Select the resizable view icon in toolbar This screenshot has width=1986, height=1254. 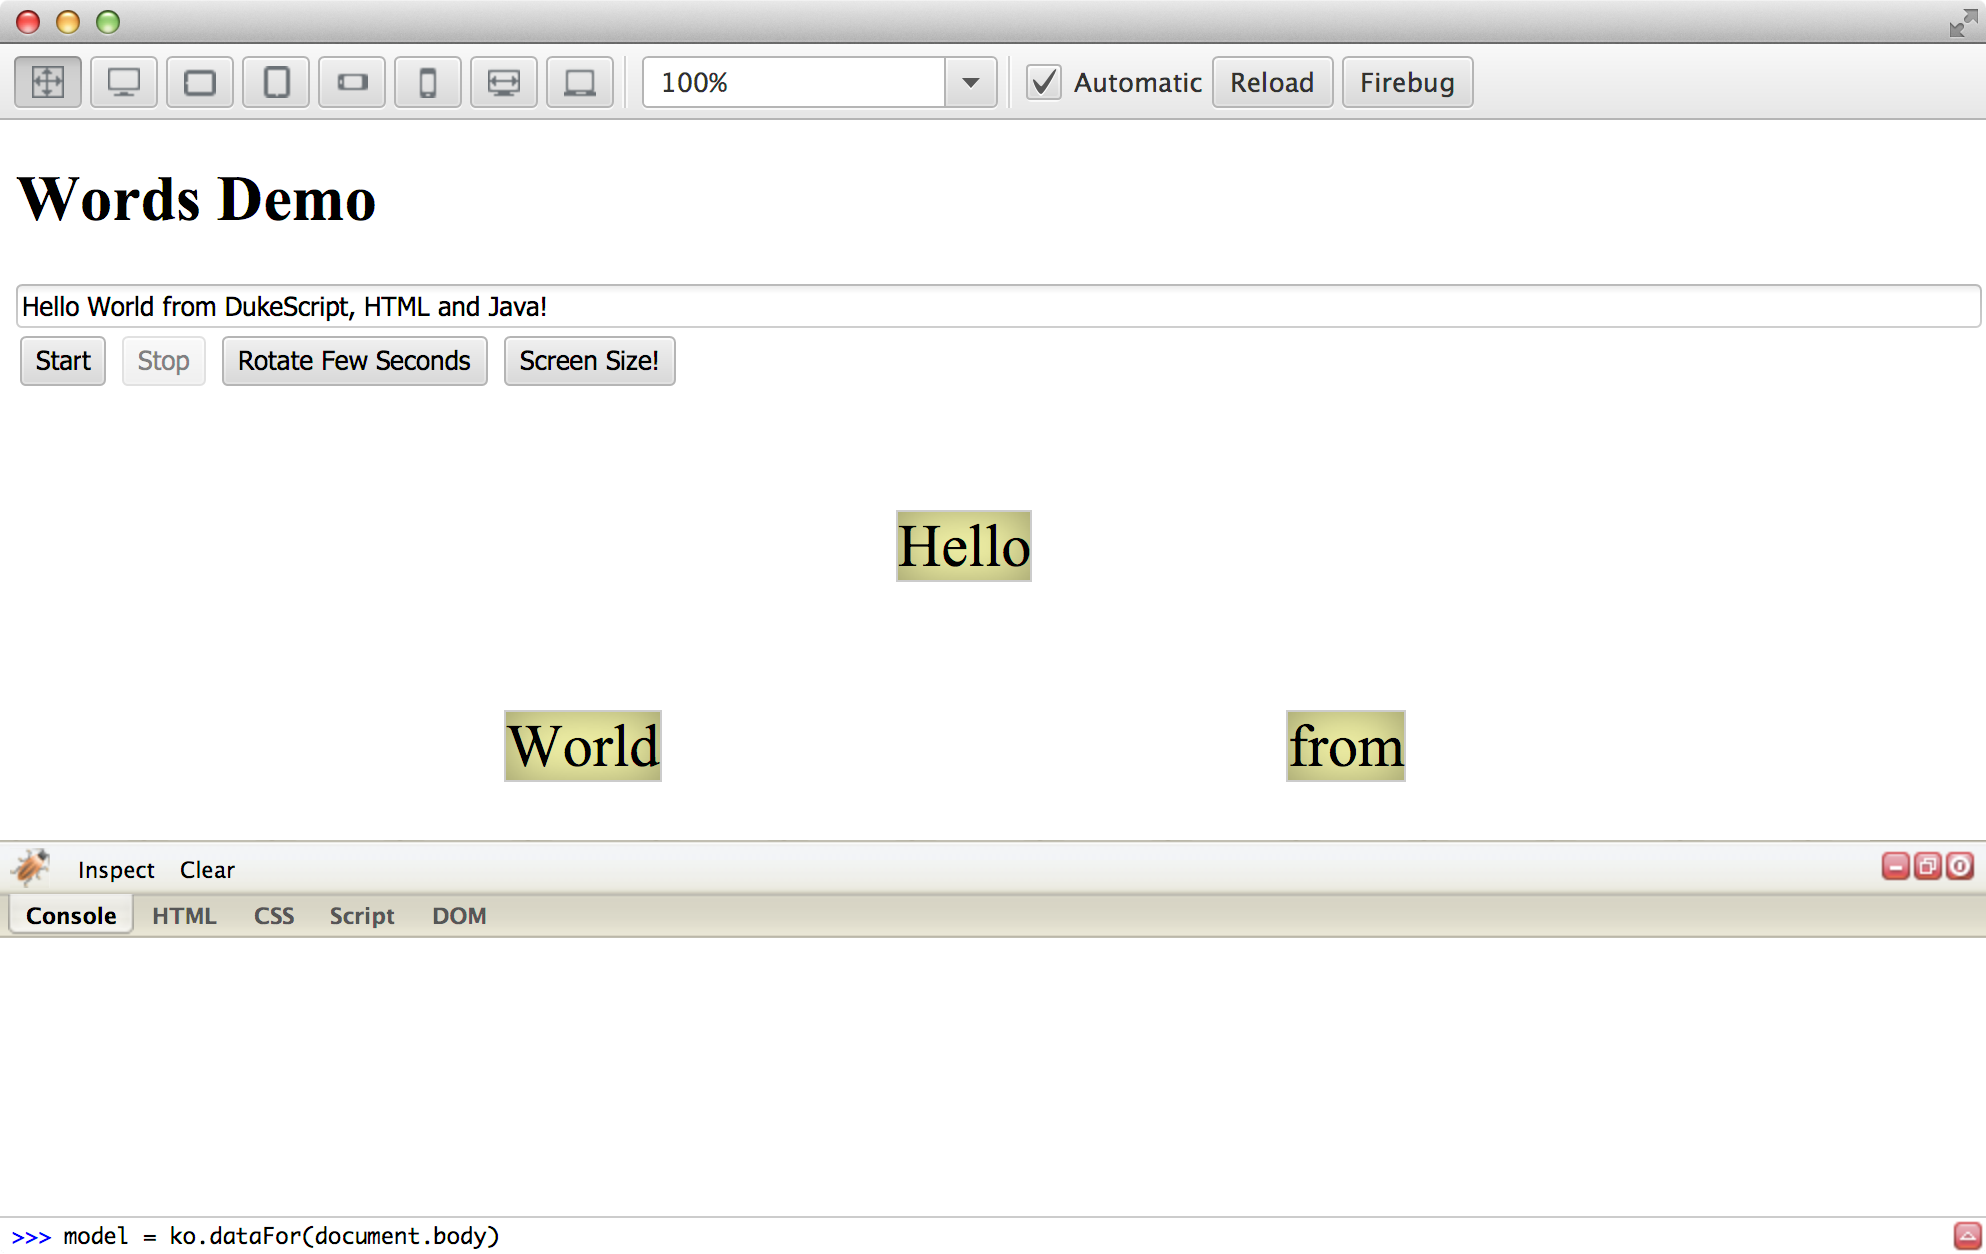pos(48,82)
